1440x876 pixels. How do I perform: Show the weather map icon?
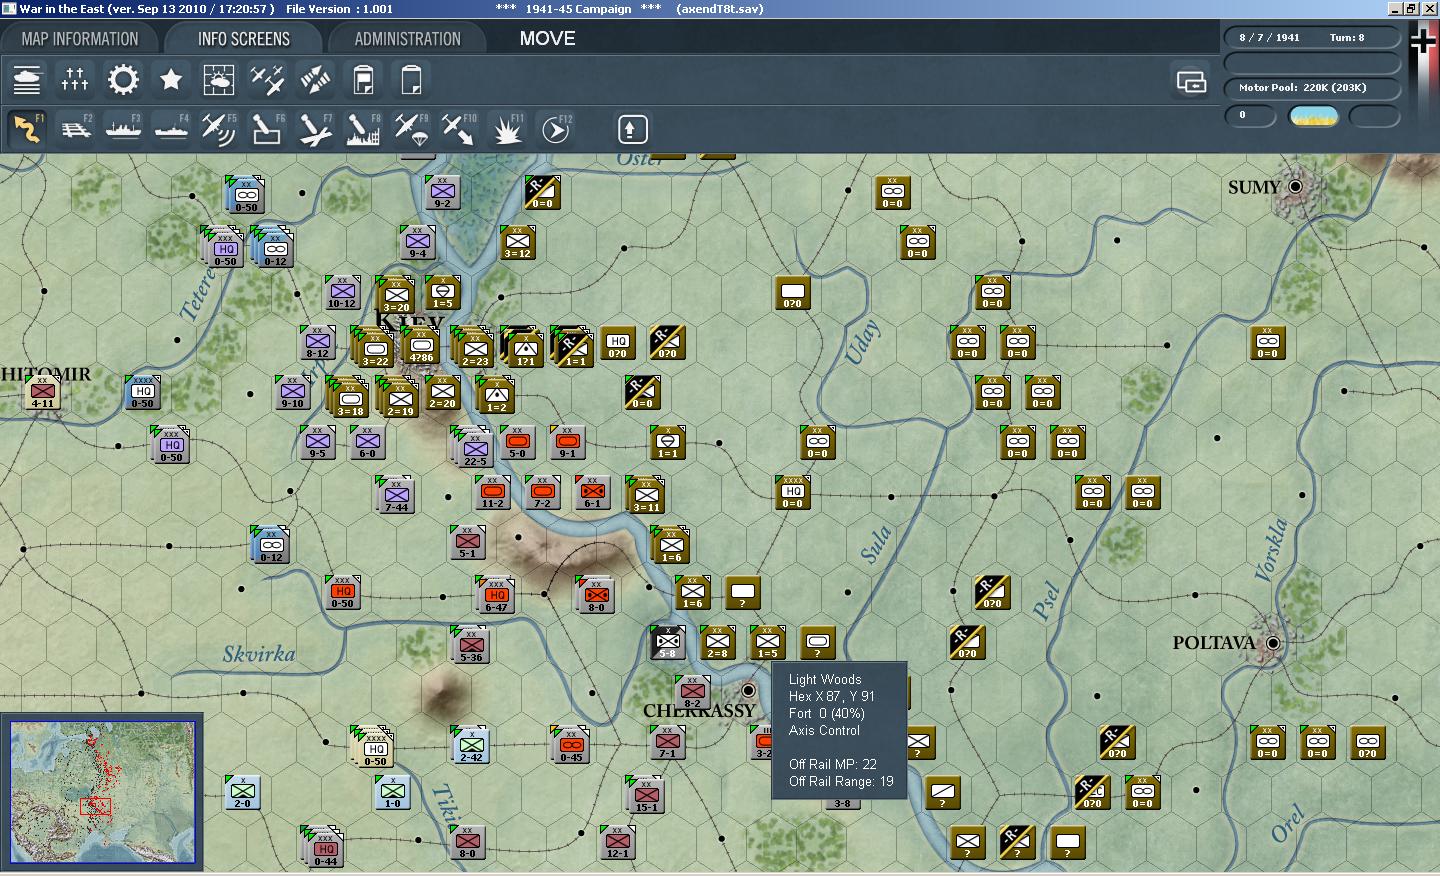coord(219,80)
